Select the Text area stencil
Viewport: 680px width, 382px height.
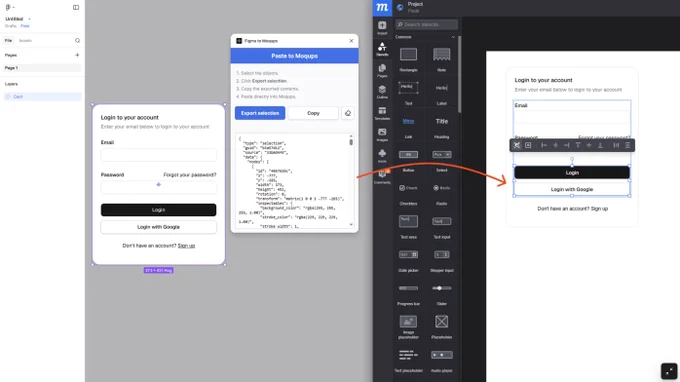(x=409, y=221)
